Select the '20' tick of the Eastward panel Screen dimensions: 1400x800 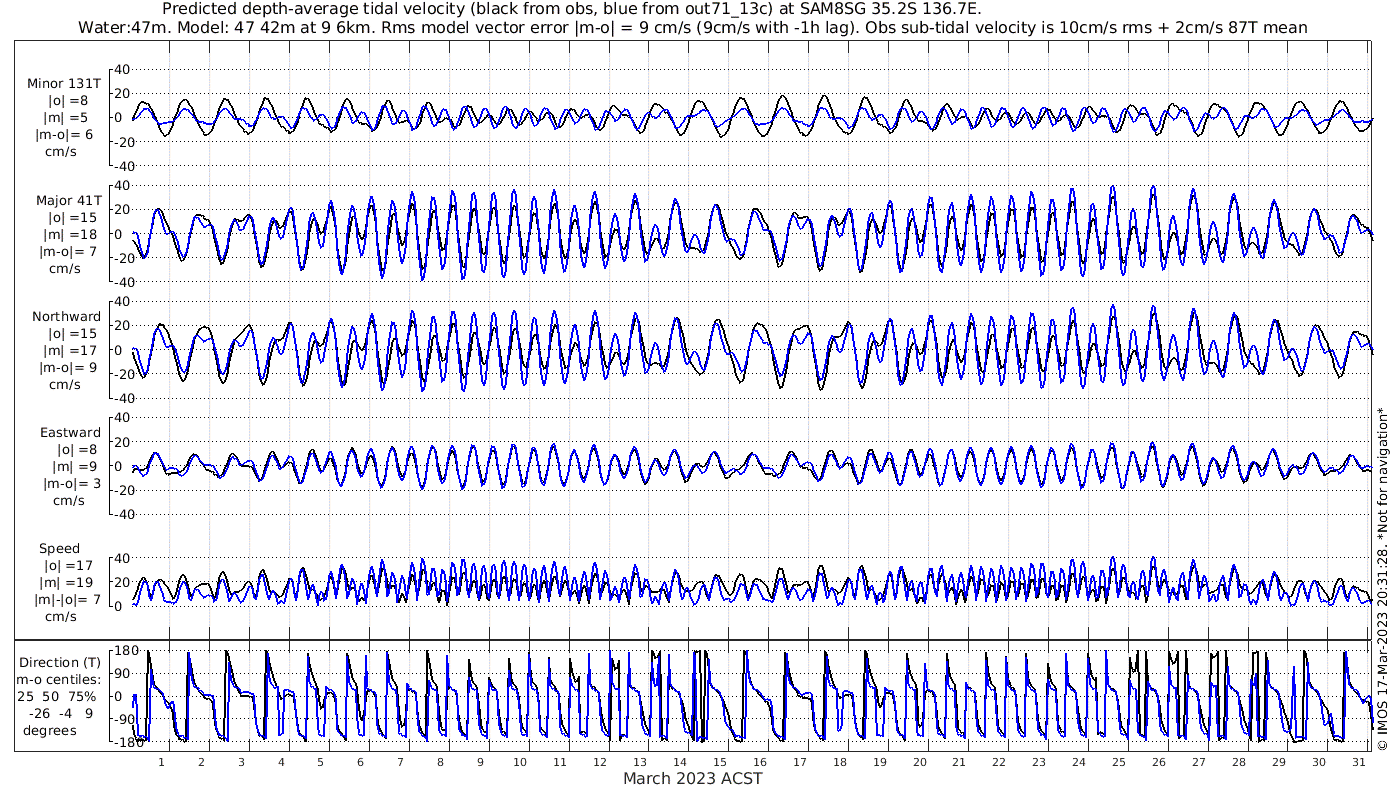coord(123,442)
